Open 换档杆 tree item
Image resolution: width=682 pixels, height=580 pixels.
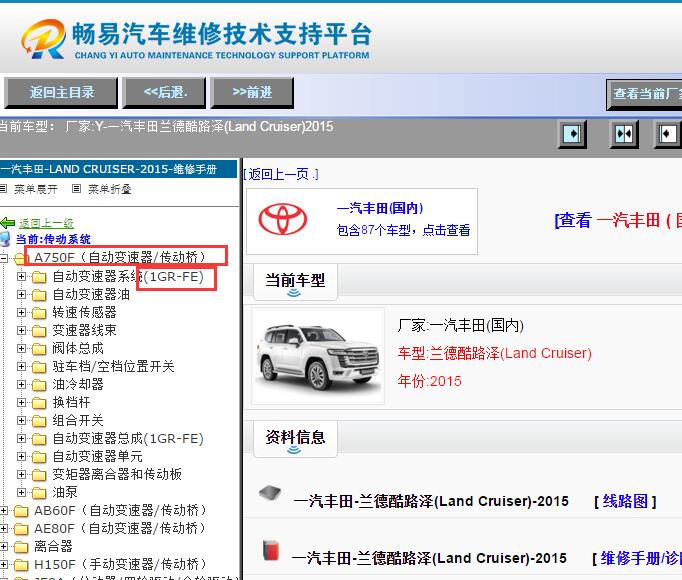pyautogui.click(x=71, y=402)
